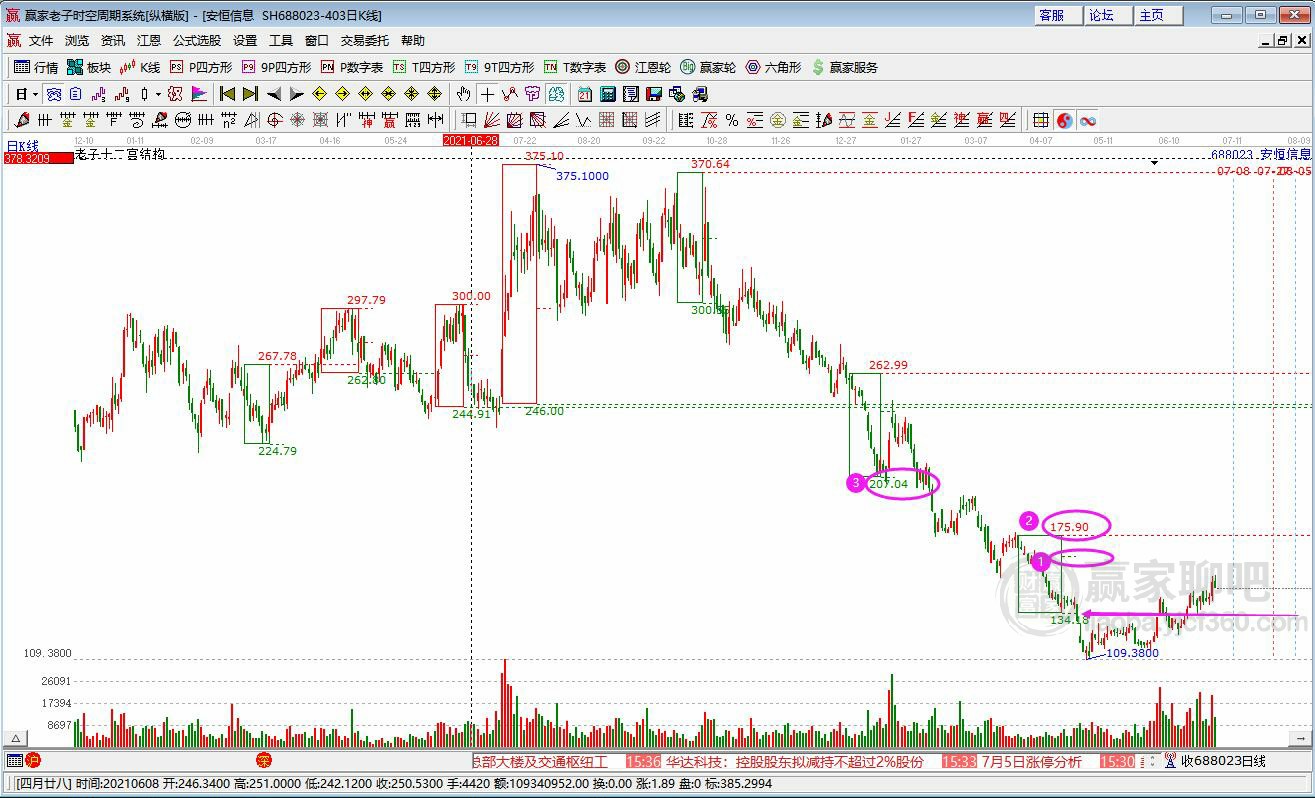
Task: Click the red flag chart icon
Action: click(x=199, y=94)
